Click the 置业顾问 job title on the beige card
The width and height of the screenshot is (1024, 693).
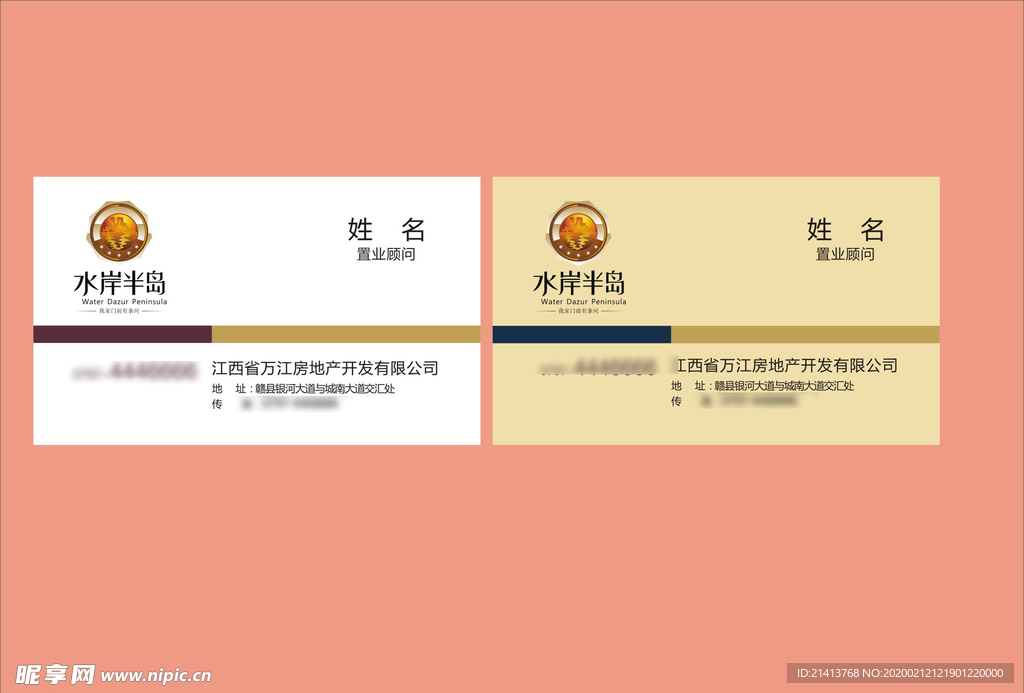tap(845, 254)
